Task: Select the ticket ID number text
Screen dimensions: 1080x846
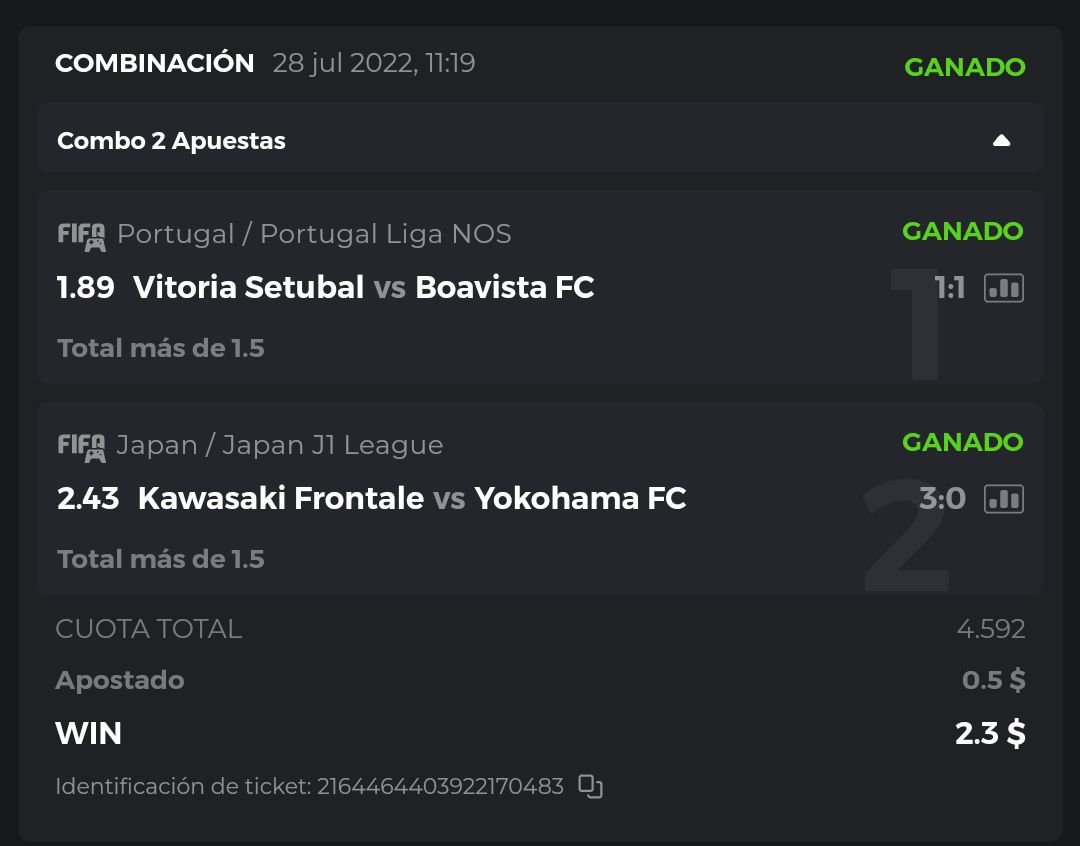Action: coord(440,786)
